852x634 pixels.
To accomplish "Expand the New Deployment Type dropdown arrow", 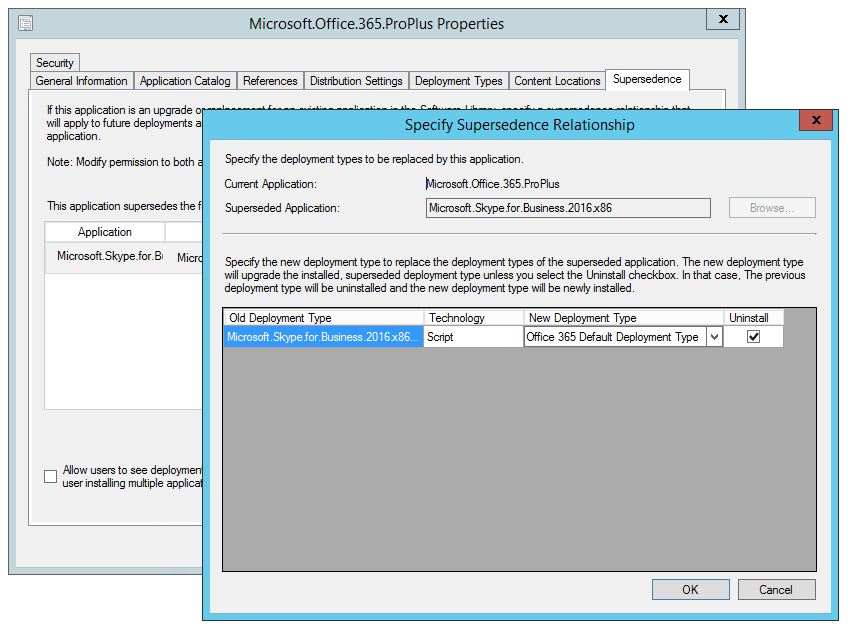I will [x=715, y=337].
